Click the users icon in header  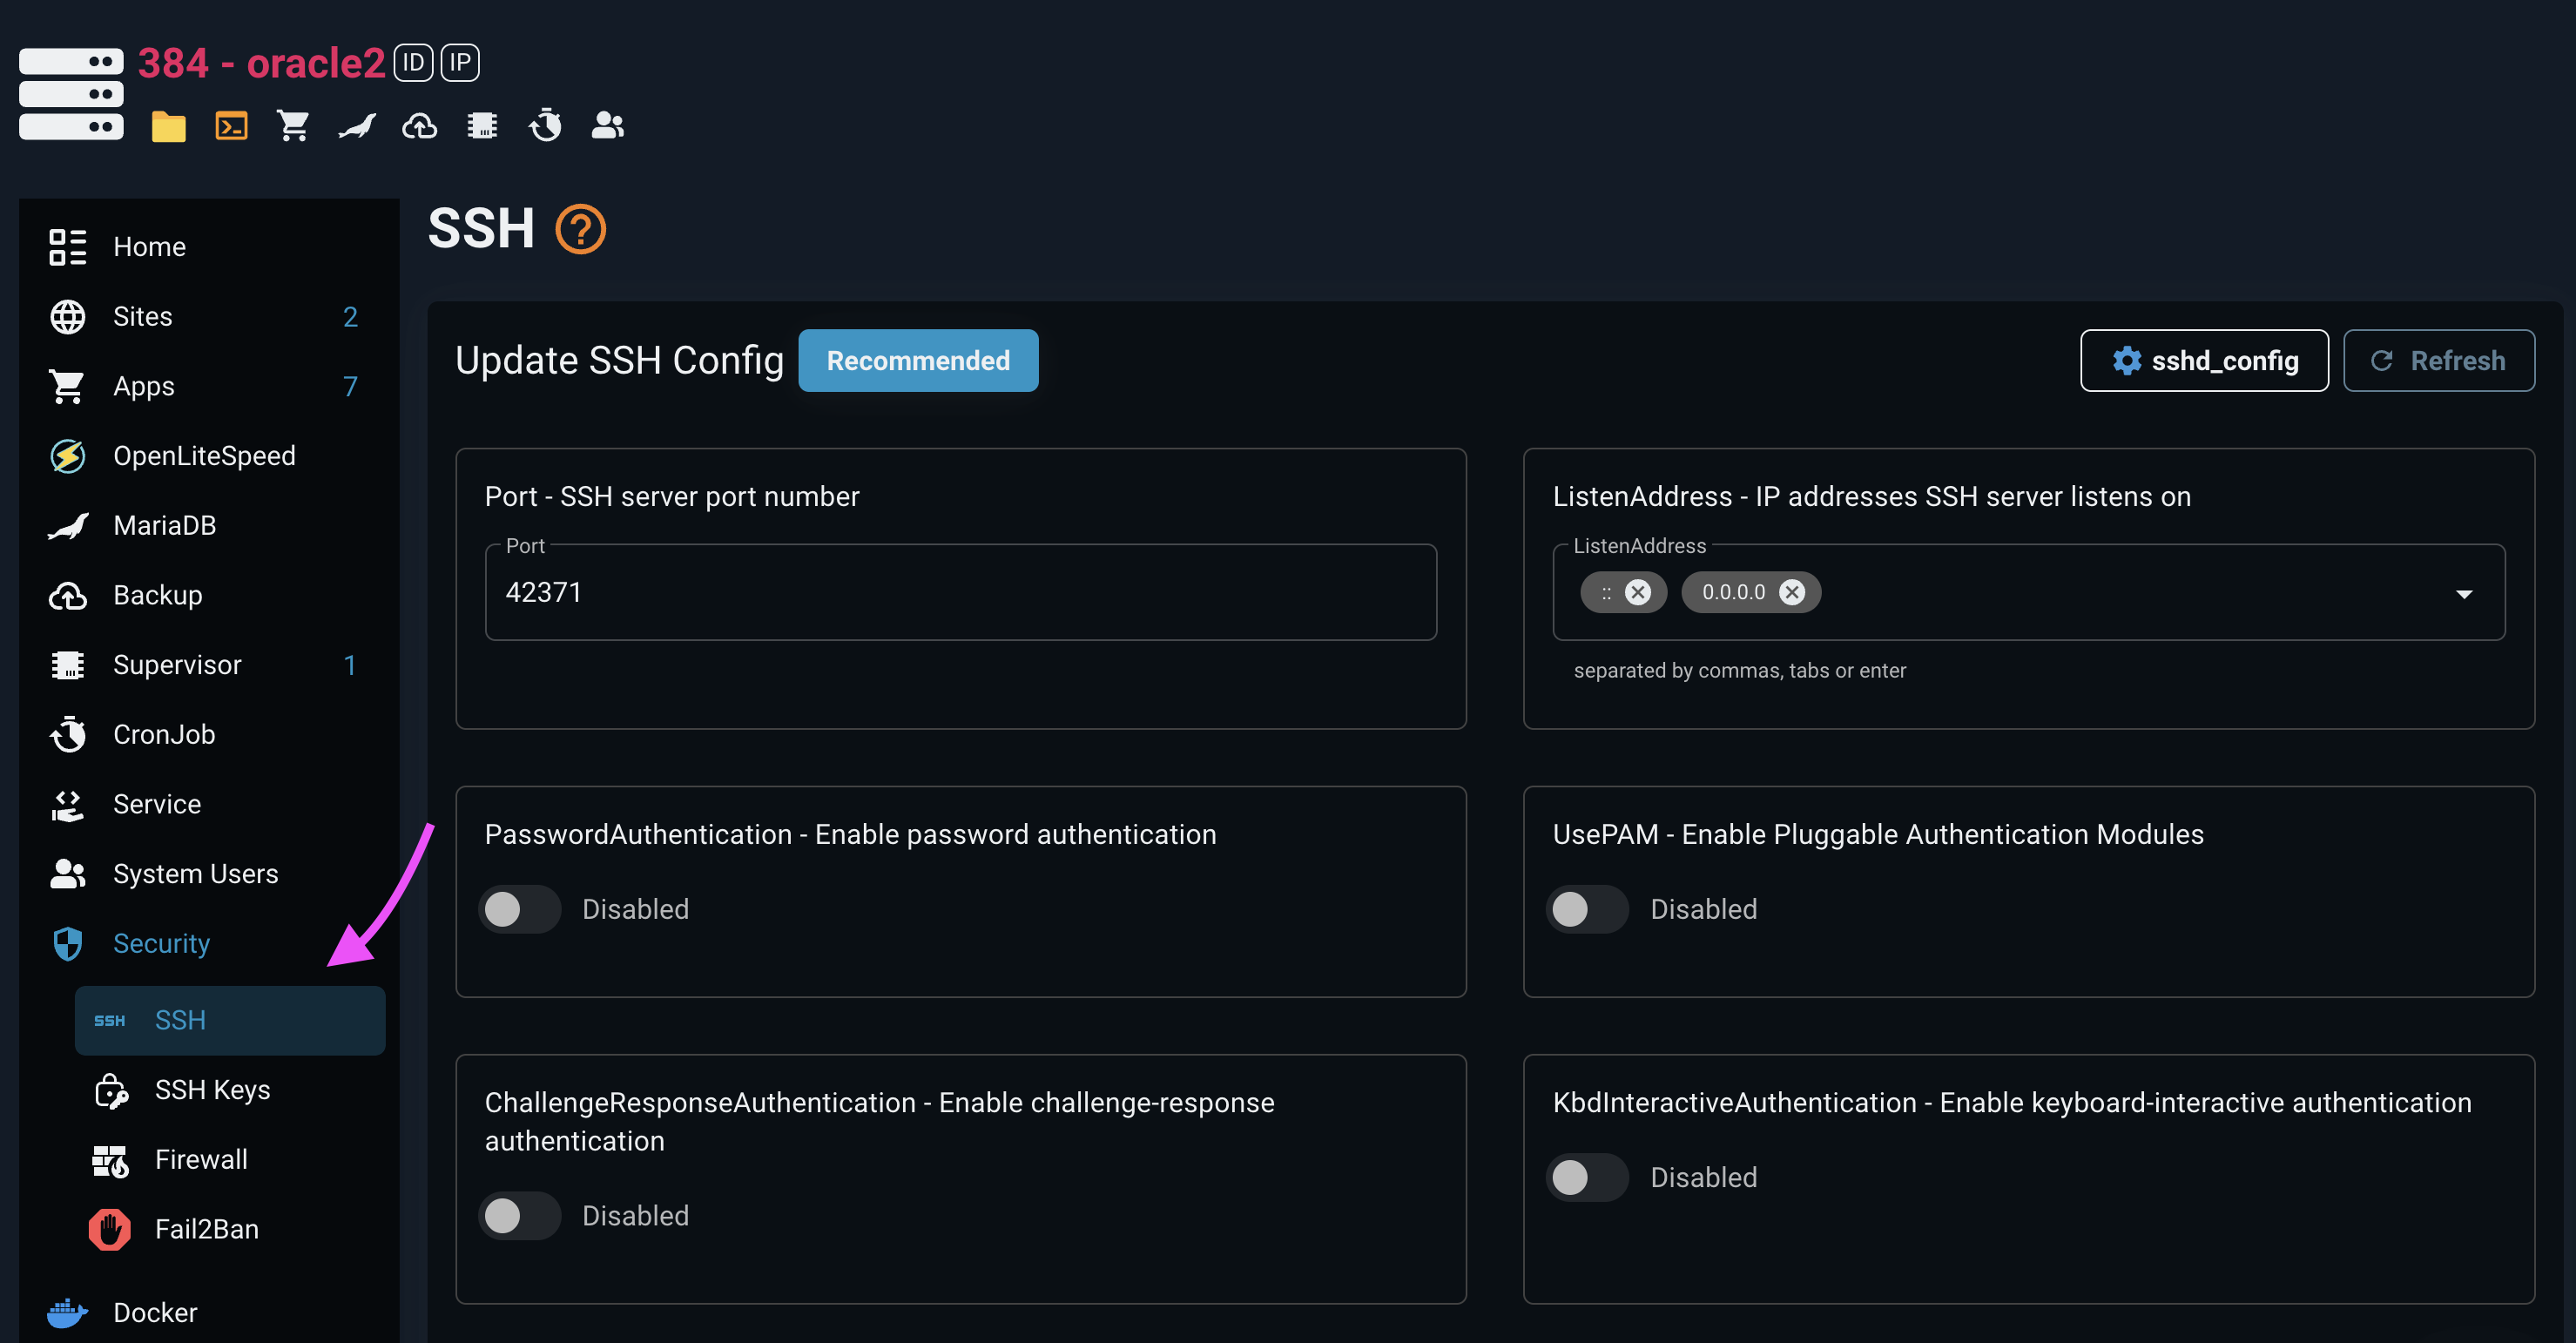(x=607, y=126)
